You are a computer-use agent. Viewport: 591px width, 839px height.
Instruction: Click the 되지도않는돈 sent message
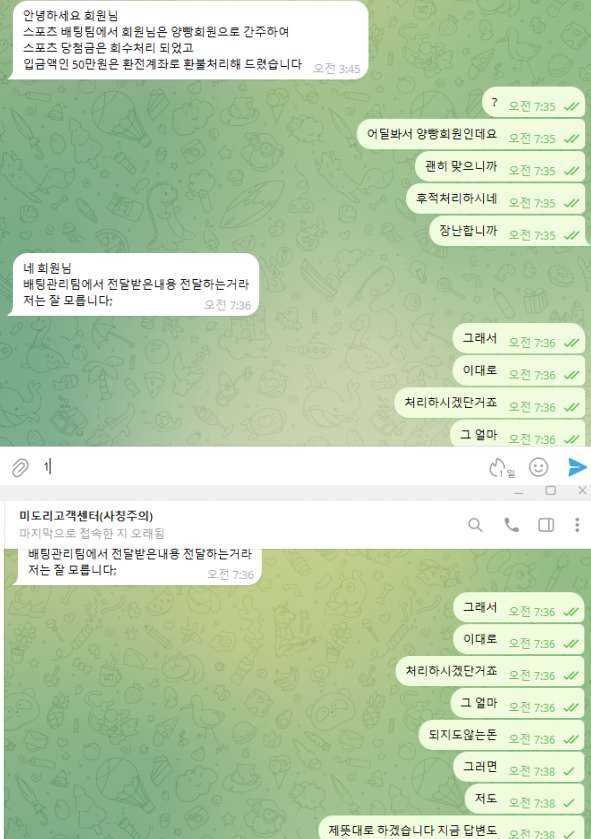pyautogui.click(x=502, y=736)
